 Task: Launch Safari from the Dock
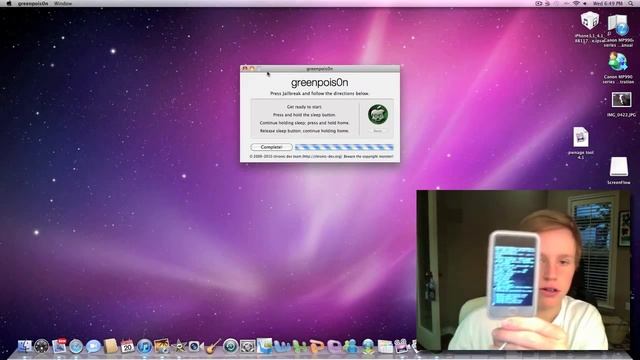coord(76,347)
